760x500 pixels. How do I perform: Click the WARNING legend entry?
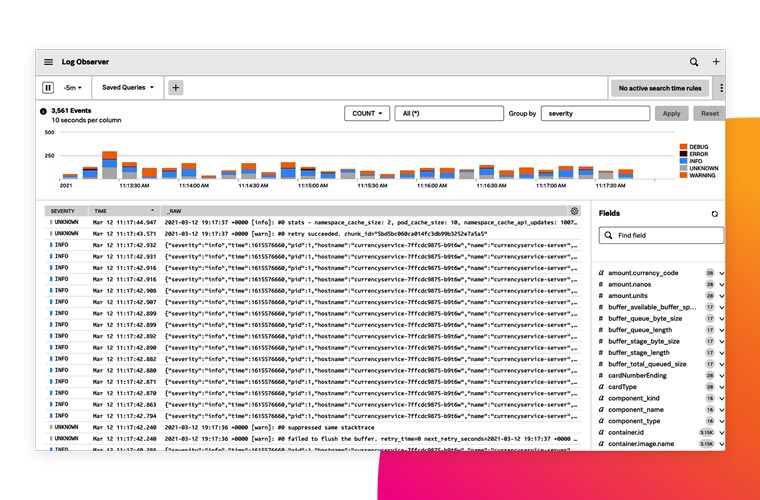click(697, 175)
